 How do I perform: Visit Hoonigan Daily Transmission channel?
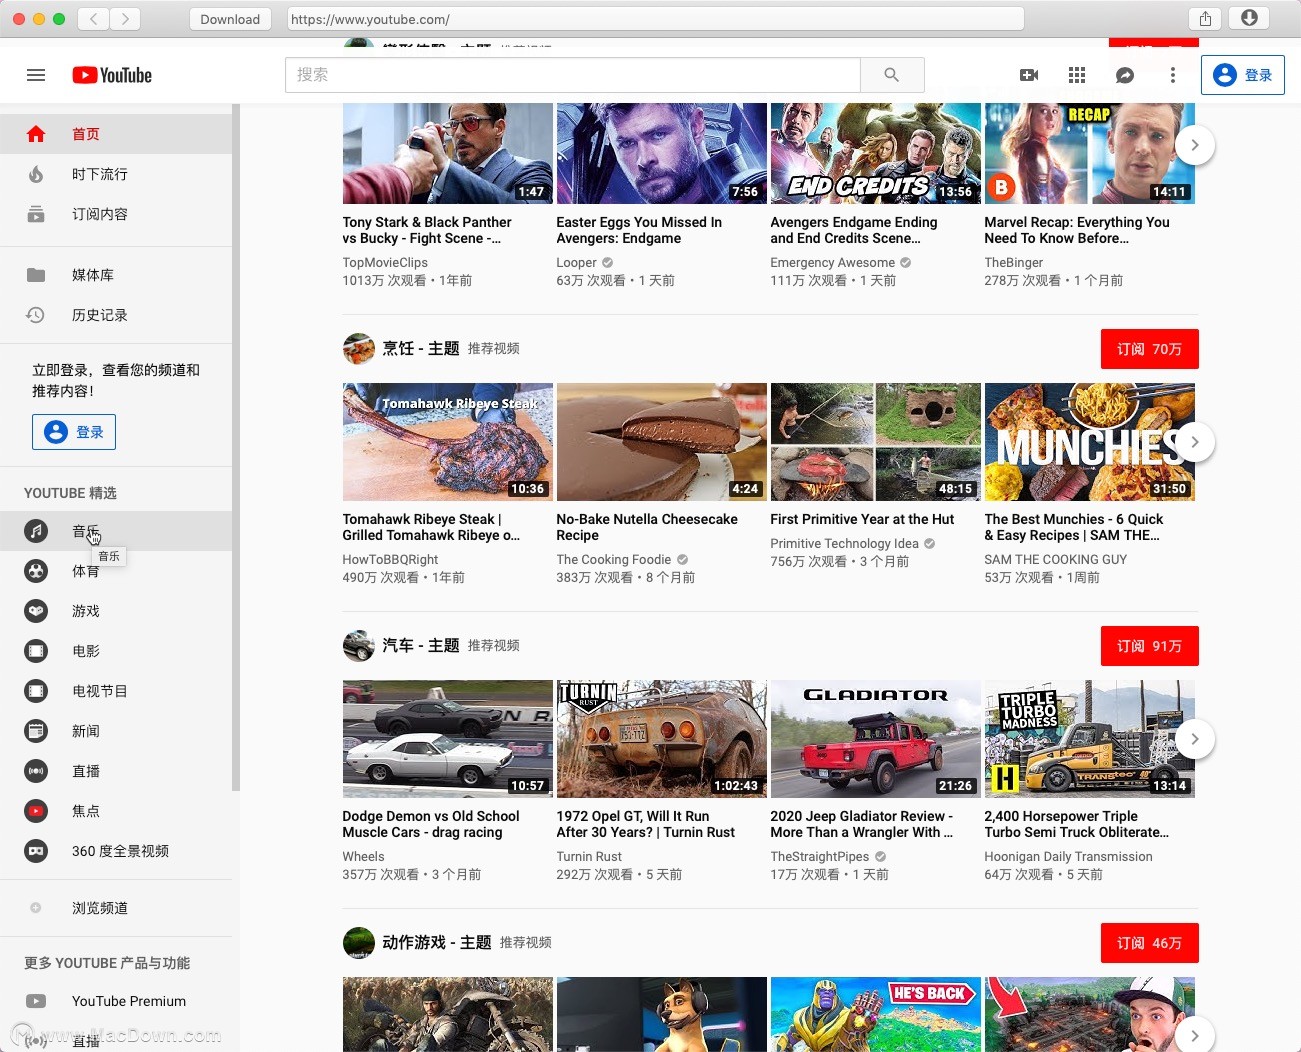click(1068, 857)
